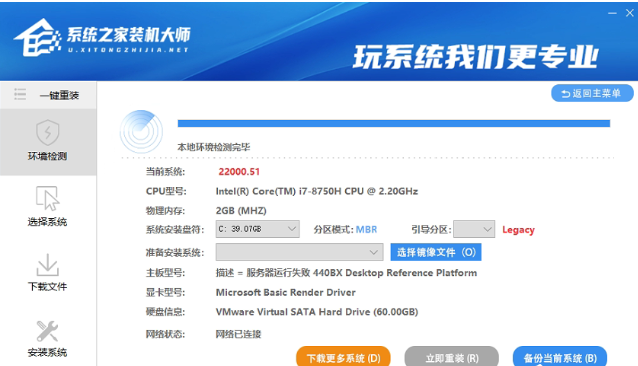The height and width of the screenshot is (366, 638).
Task: Click the 2GB (MHZ) memory value
Action: [241, 211]
